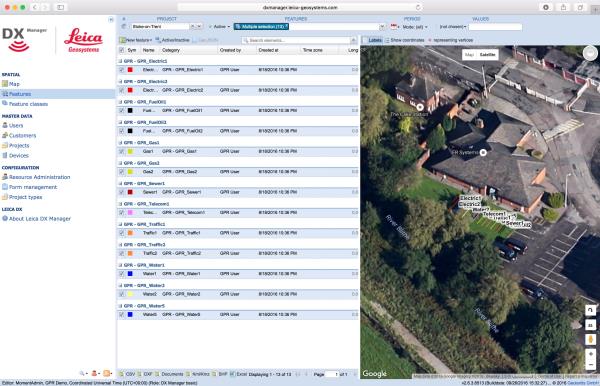Switch map to Map view

[470, 55]
